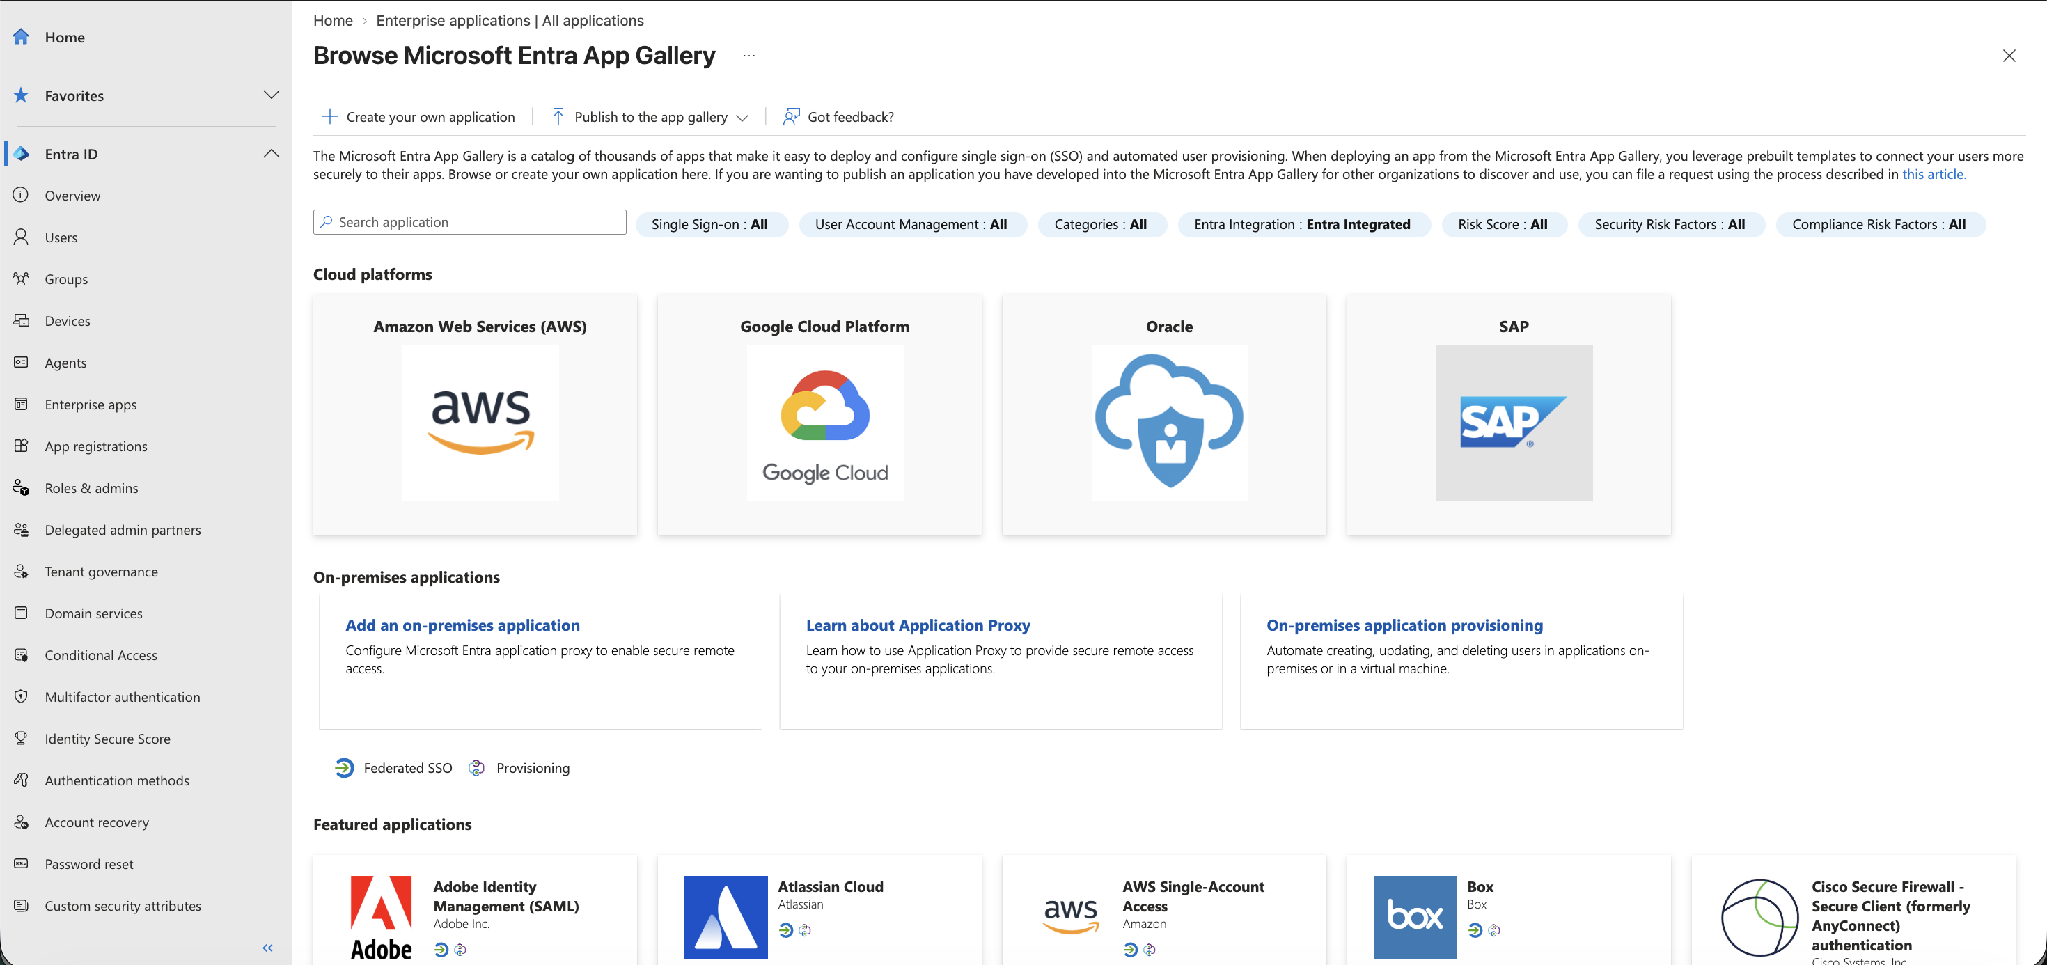Open Adobe Identity Management (SAML) app
The image size is (2047, 965).
coord(475,910)
